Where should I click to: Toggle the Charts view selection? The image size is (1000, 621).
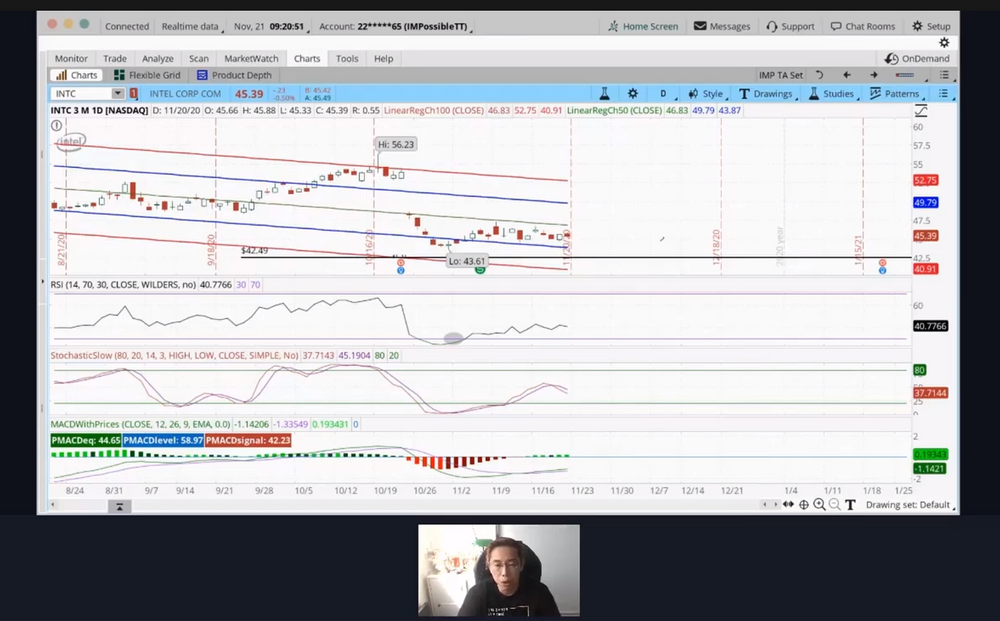pos(77,74)
